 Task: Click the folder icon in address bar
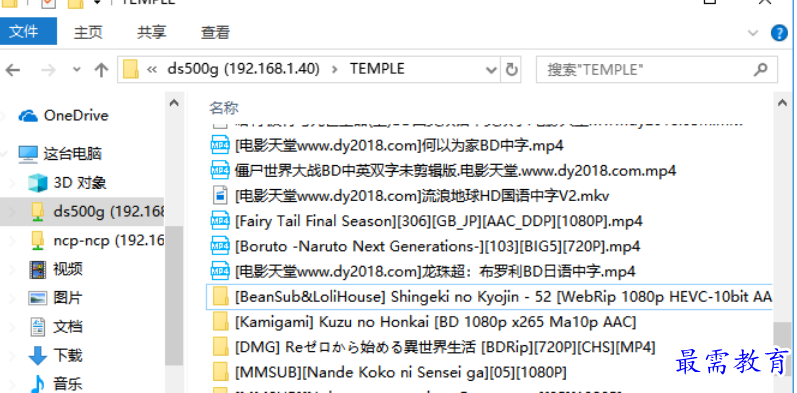[131, 69]
